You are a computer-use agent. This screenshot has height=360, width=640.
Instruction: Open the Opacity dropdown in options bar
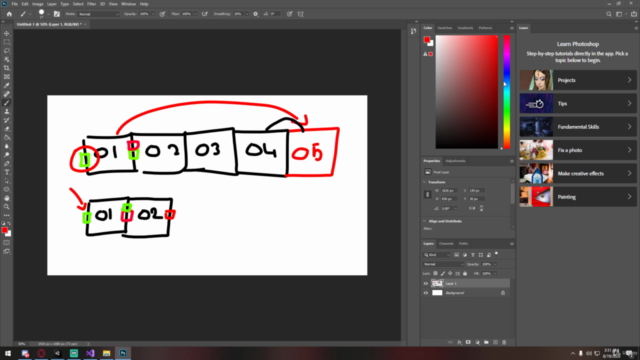click(153, 14)
